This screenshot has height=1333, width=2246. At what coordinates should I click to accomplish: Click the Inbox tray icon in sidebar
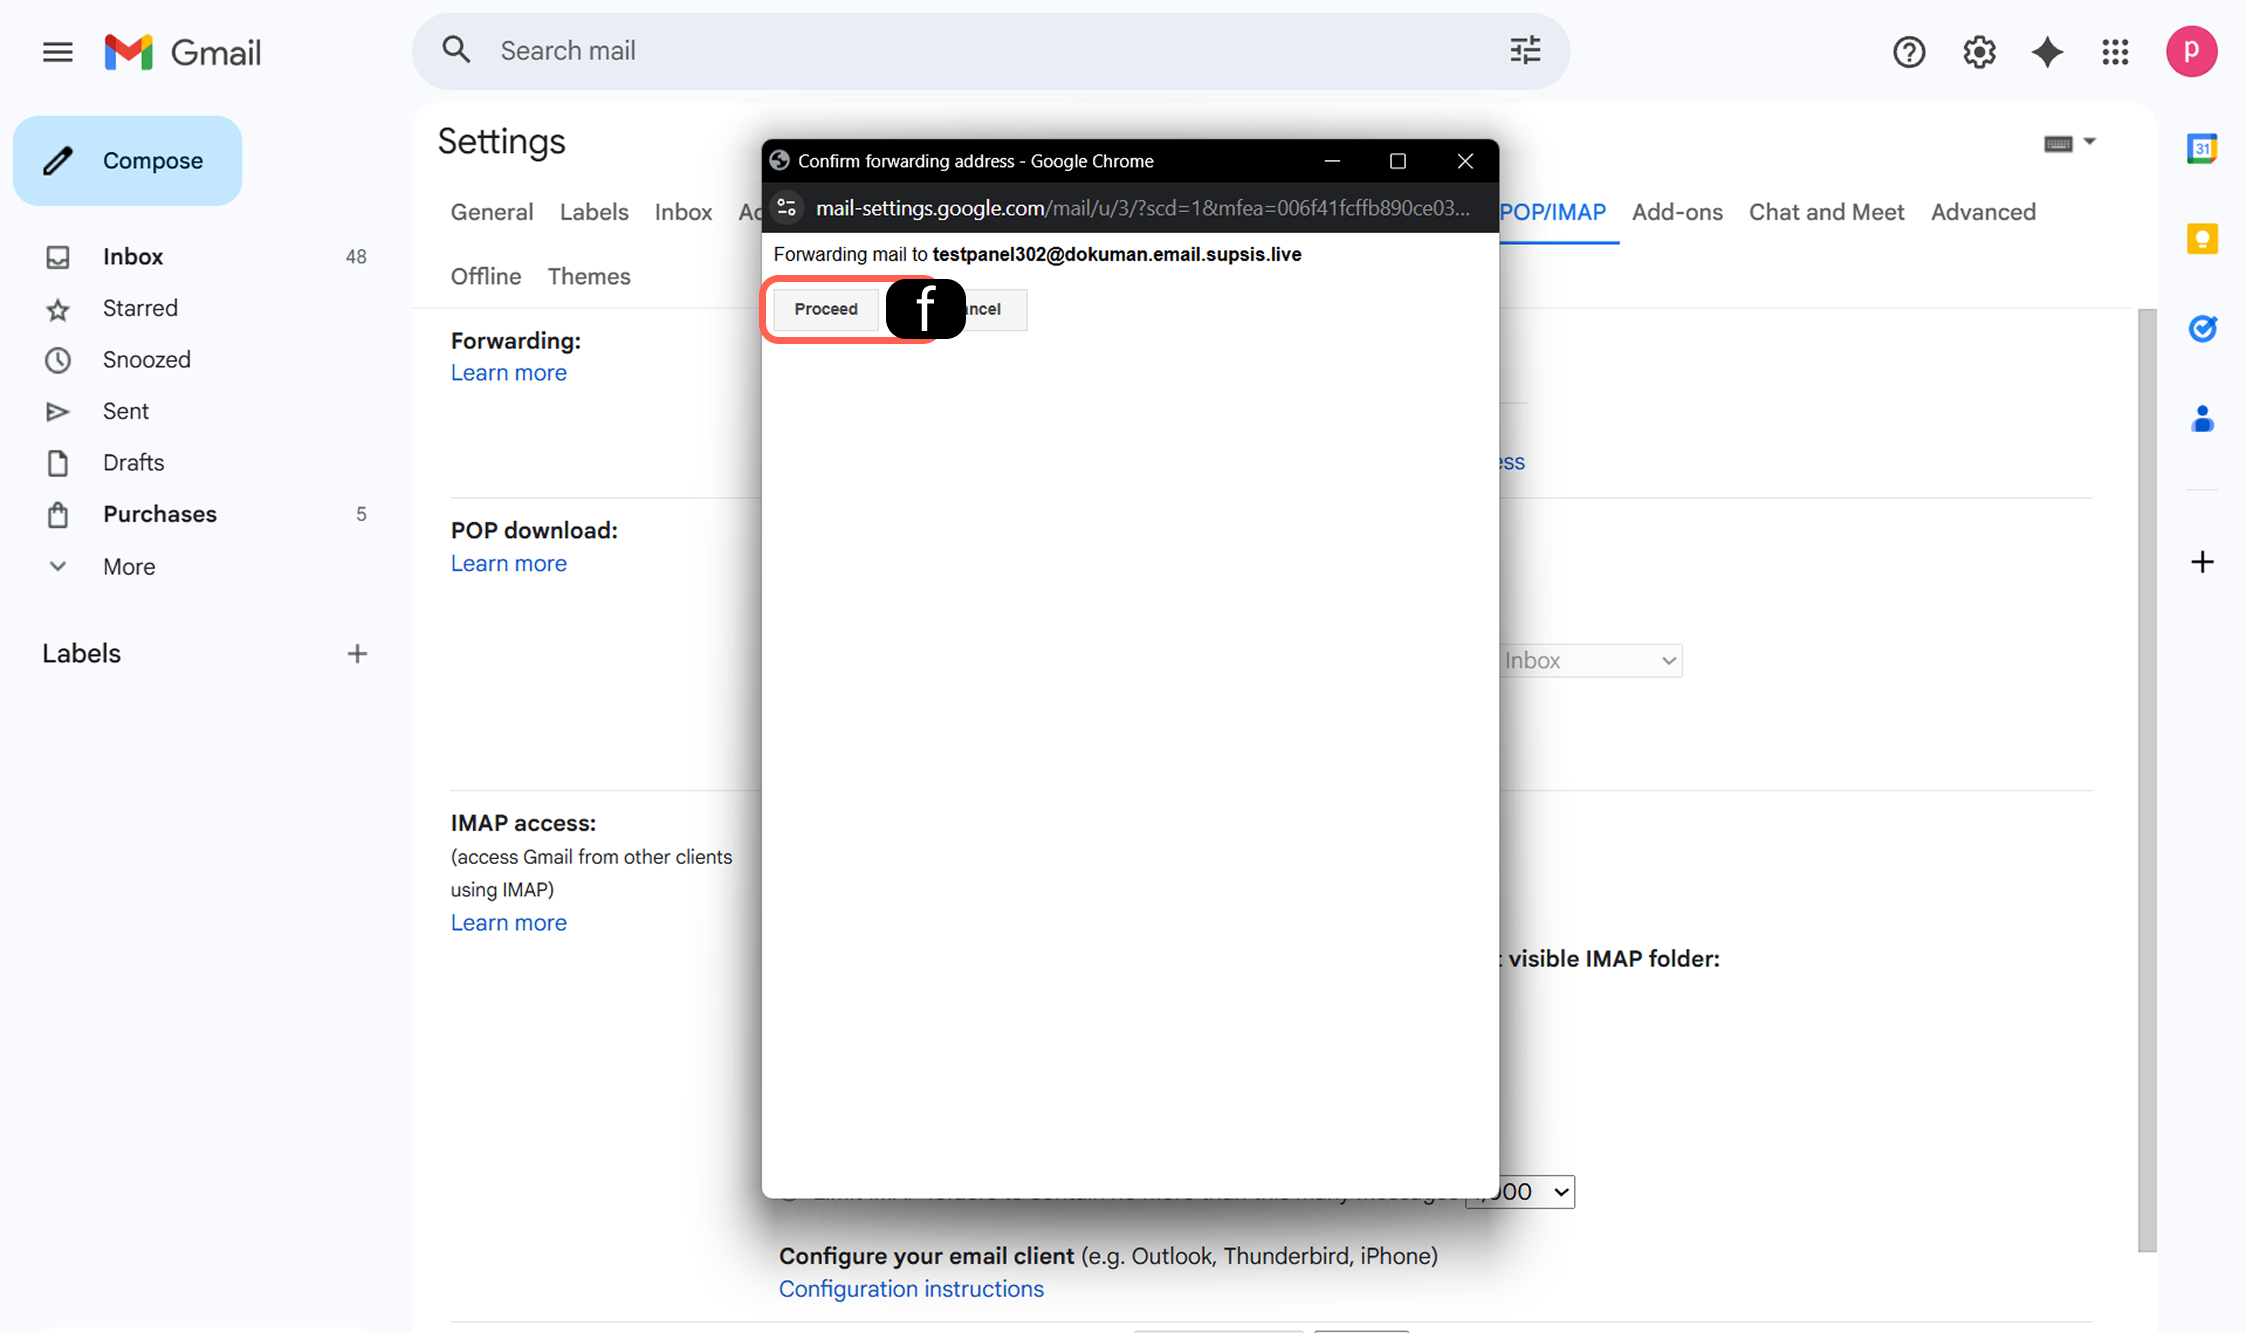(58, 257)
